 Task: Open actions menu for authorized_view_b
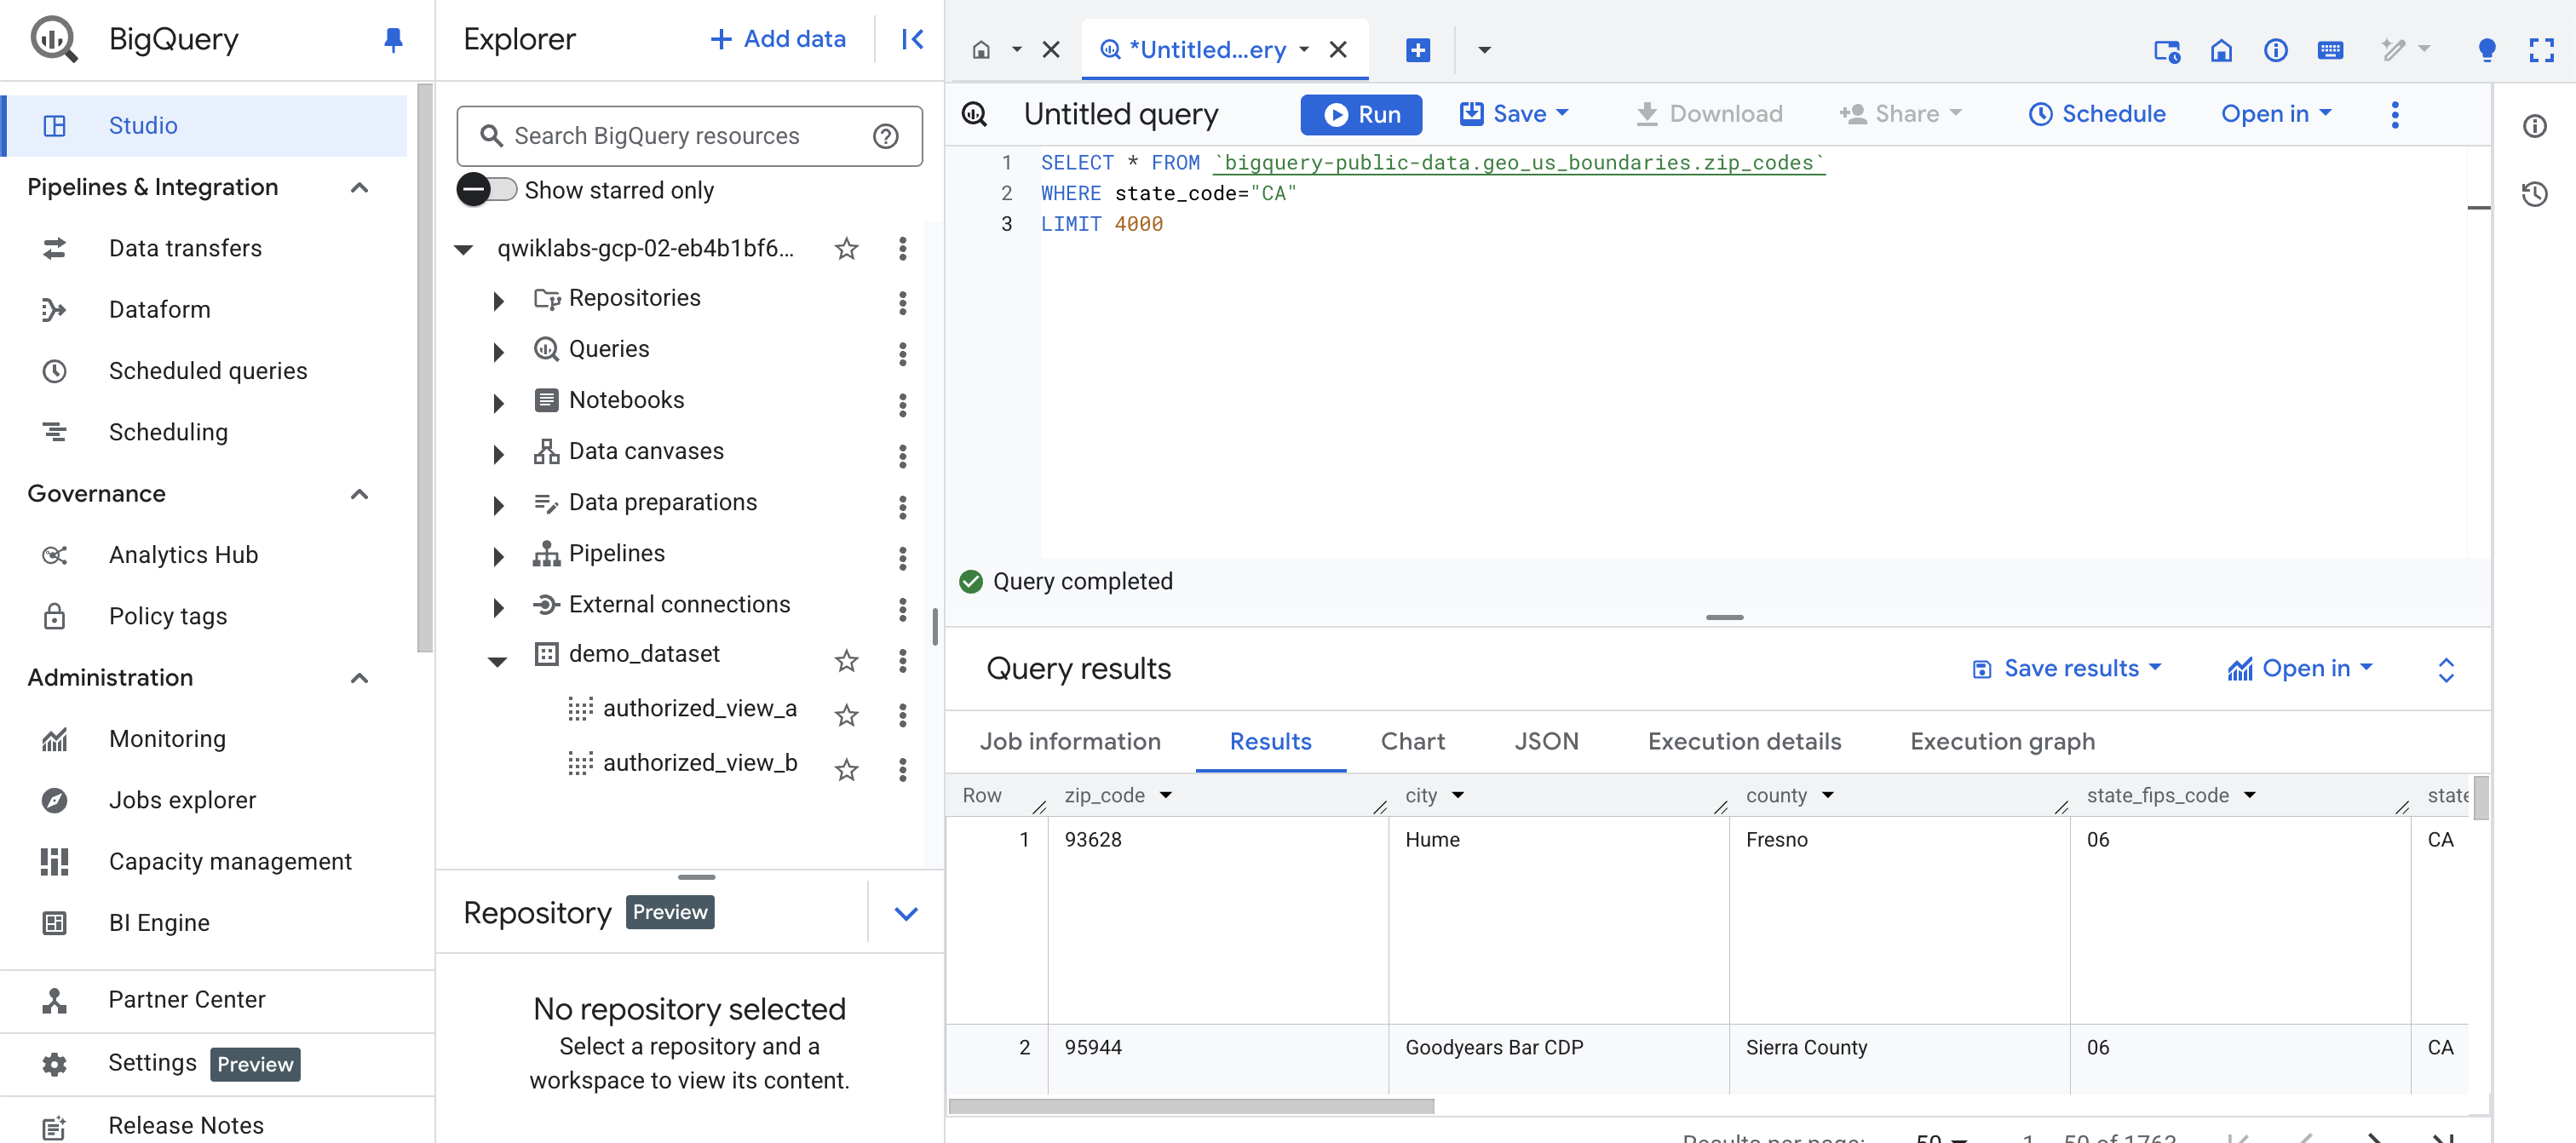[x=902, y=770]
